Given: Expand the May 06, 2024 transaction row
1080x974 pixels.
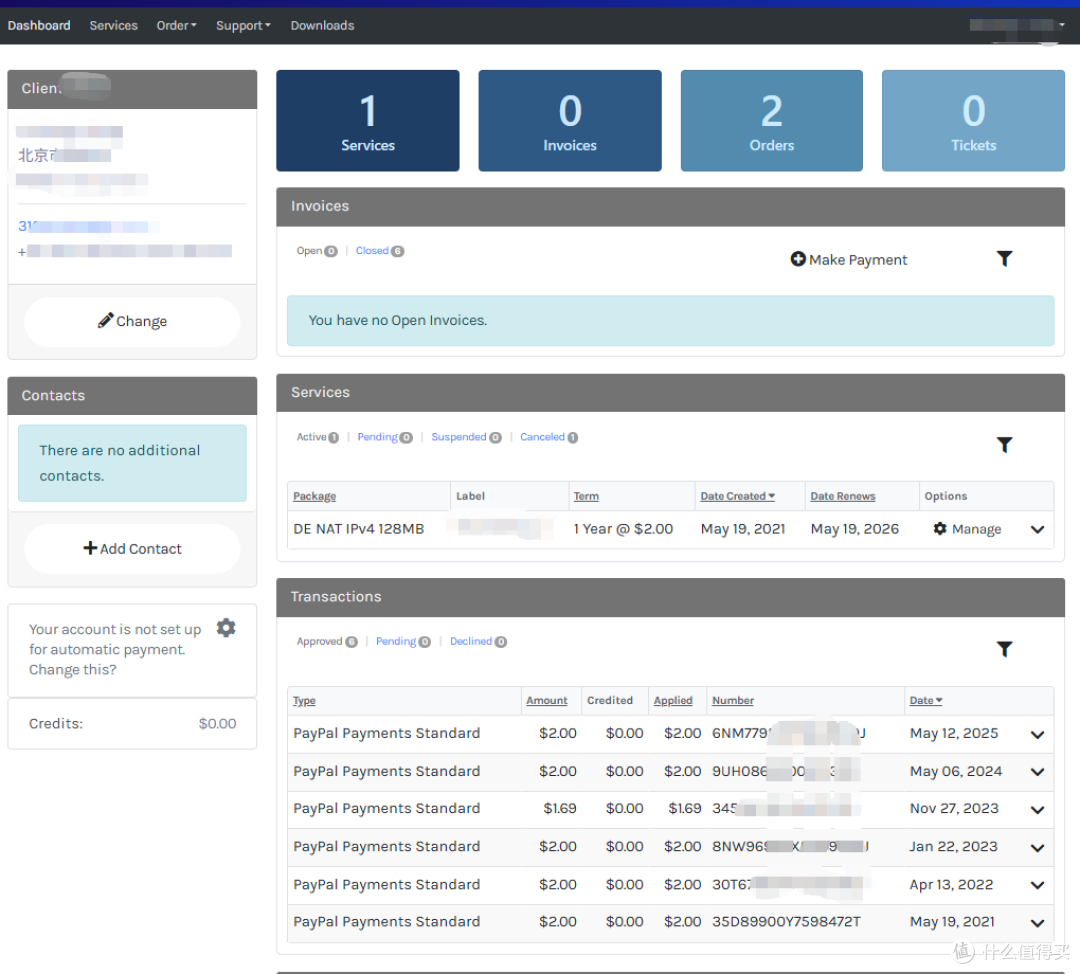Looking at the screenshot, I should pyautogui.click(x=1037, y=772).
